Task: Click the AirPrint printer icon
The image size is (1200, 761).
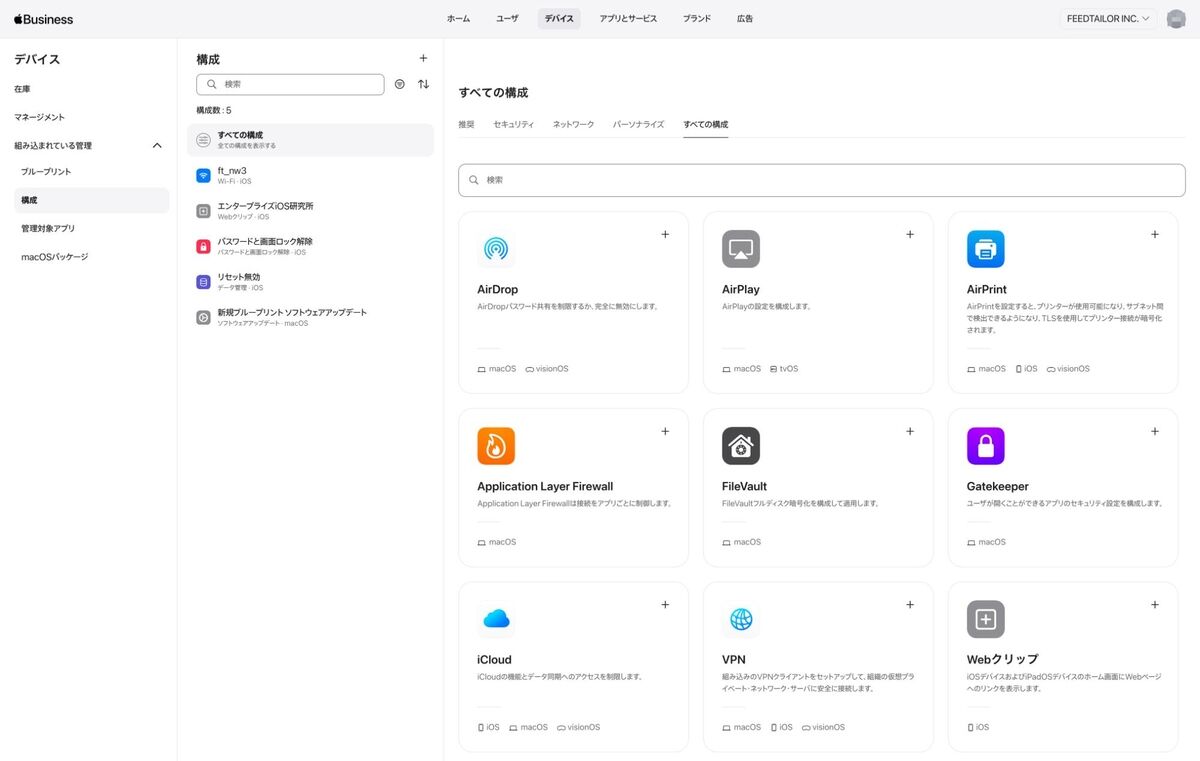Action: [x=985, y=249]
